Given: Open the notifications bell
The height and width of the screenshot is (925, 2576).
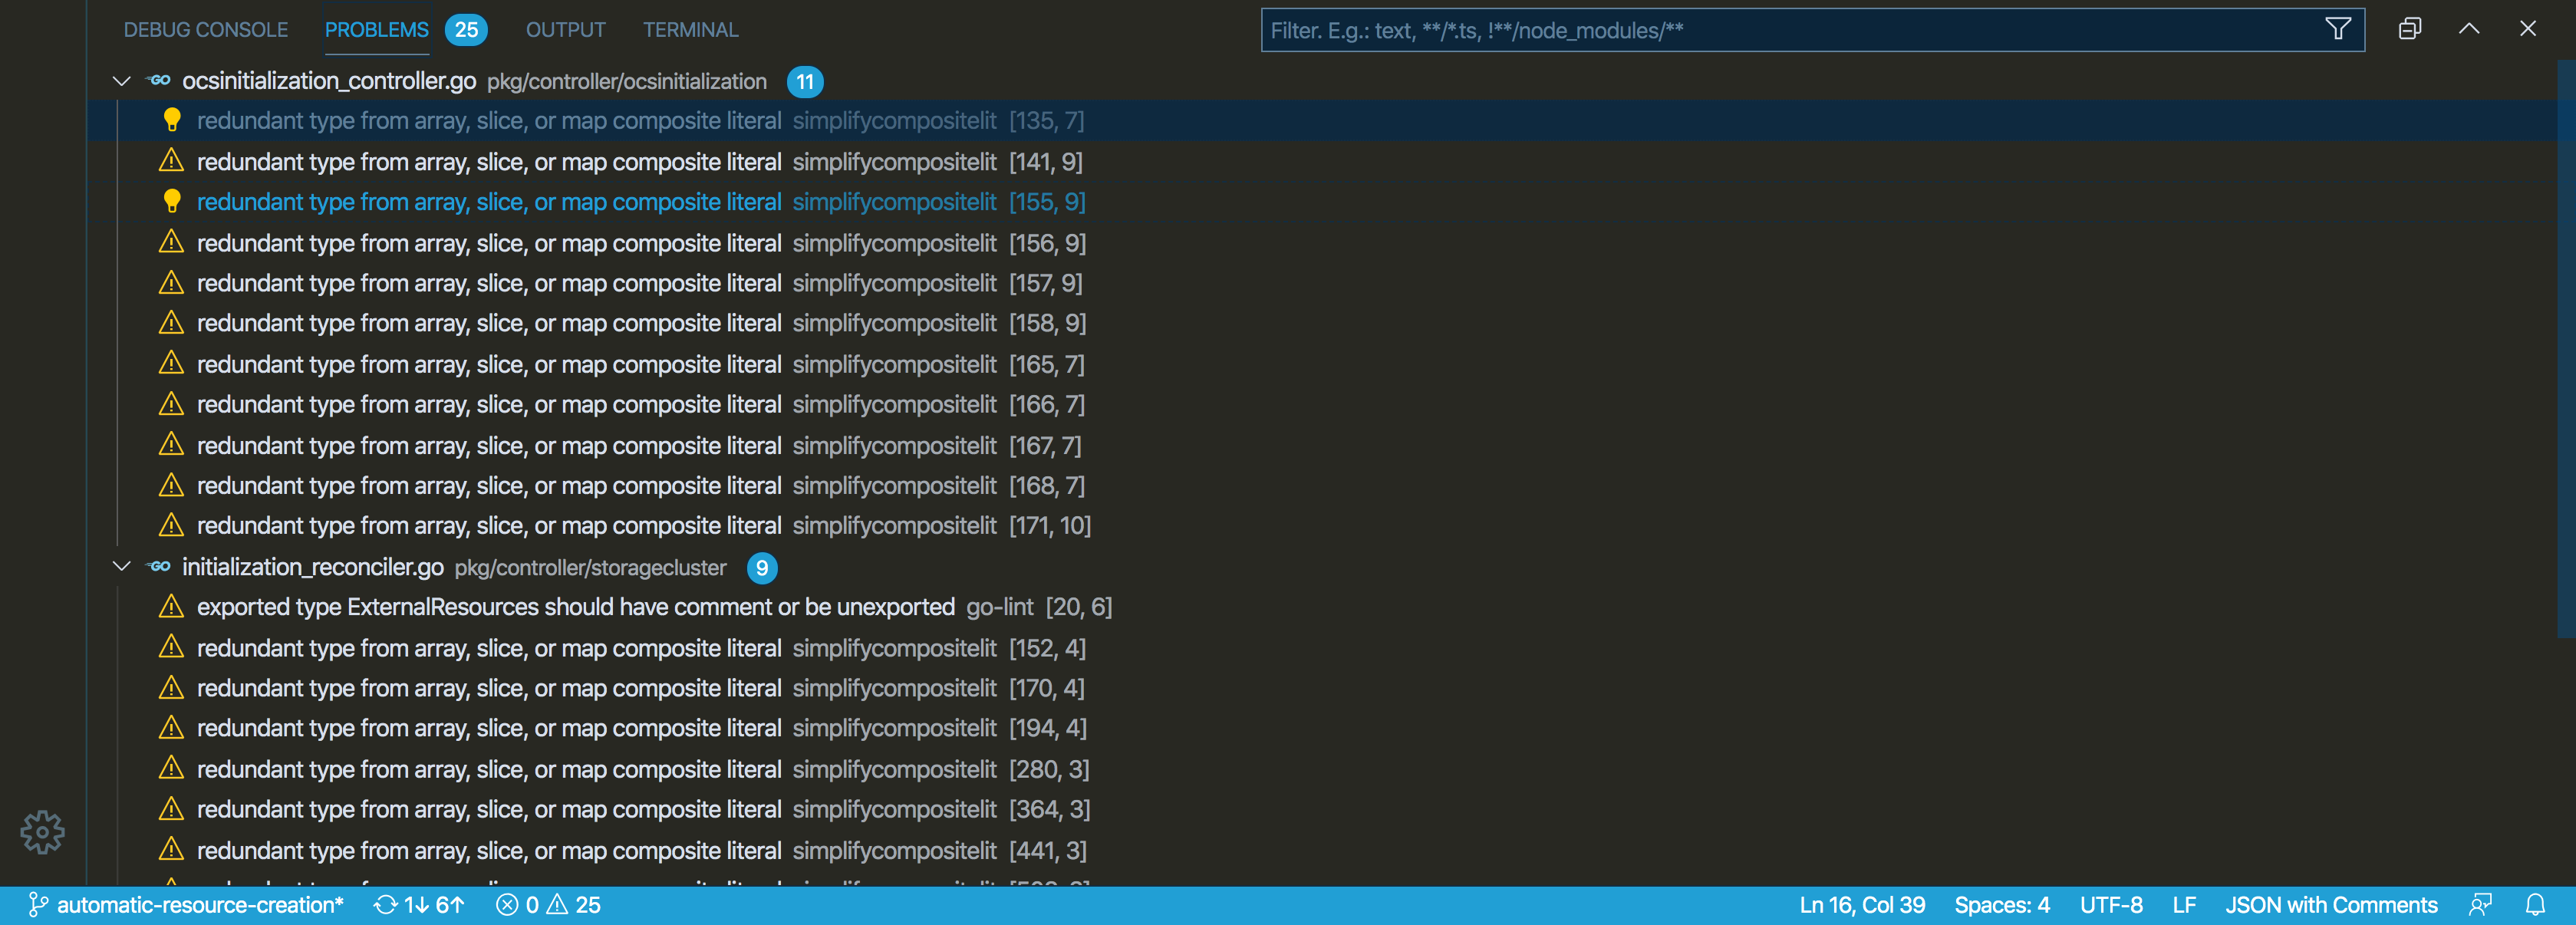Looking at the screenshot, I should tap(2534, 905).
